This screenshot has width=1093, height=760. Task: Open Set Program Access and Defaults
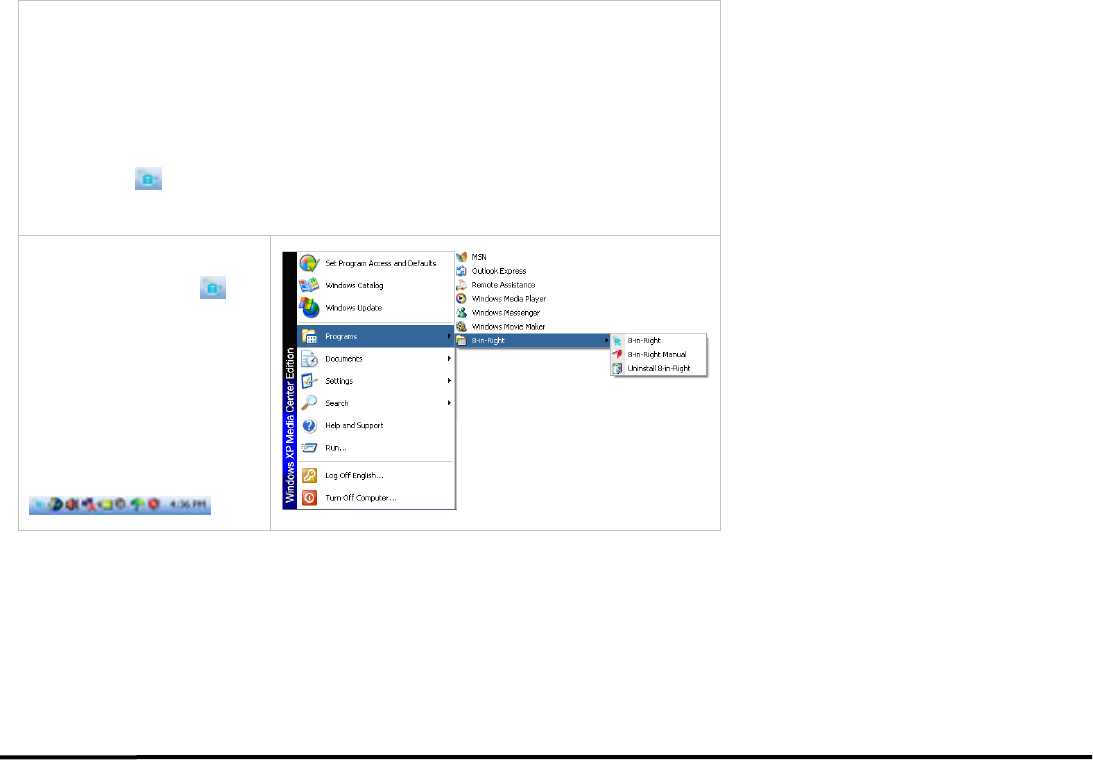(376, 264)
